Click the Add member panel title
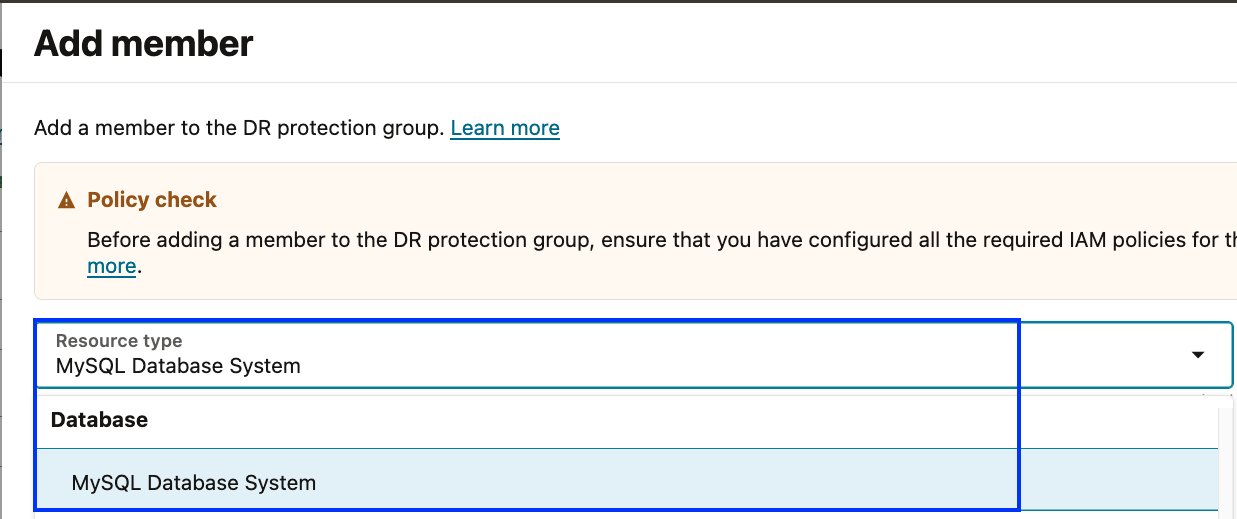This screenshot has height=519, width=1237. tap(144, 44)
